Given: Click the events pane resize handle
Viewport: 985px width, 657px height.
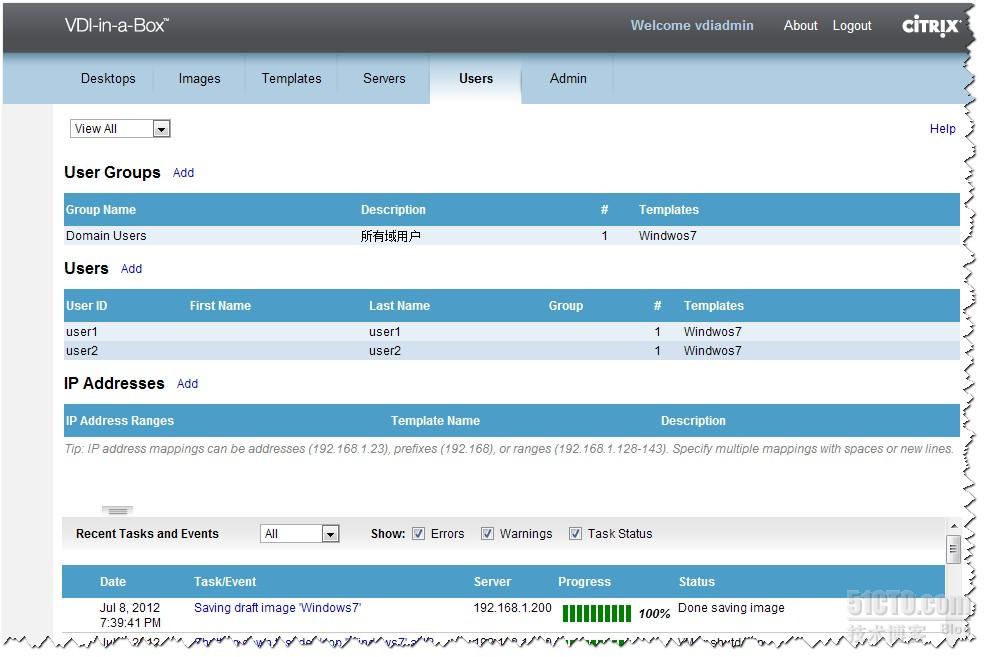Looking at the screenshot, I should pos(117,511).
